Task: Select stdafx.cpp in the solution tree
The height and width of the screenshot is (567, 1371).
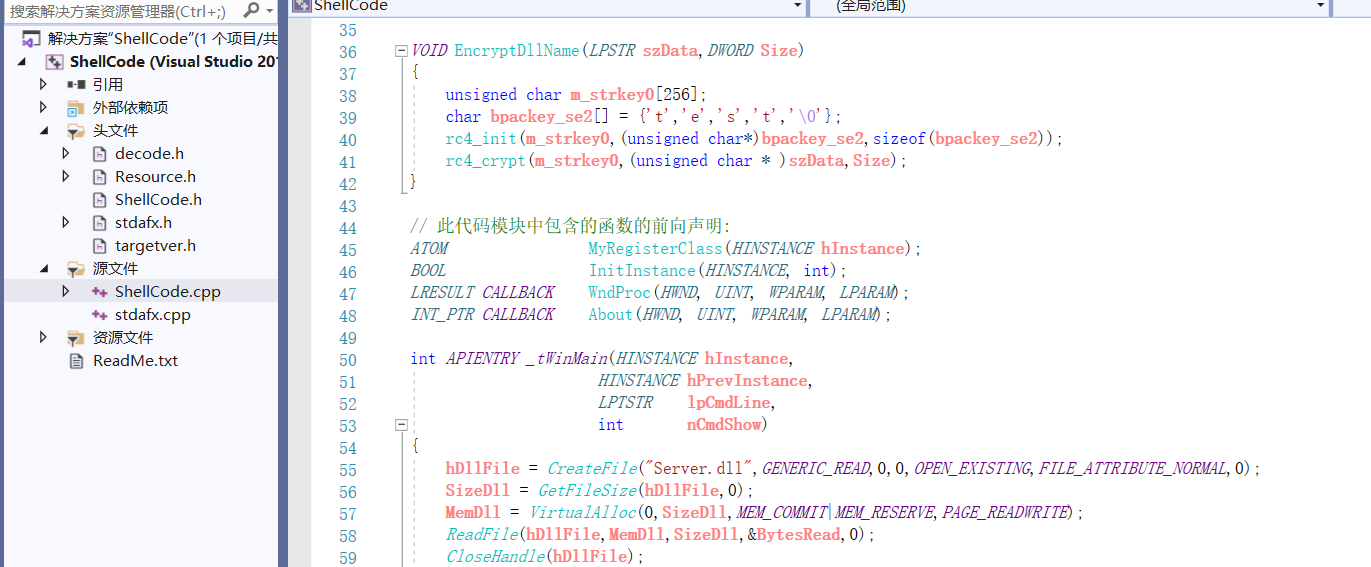Action: point(153,315)
